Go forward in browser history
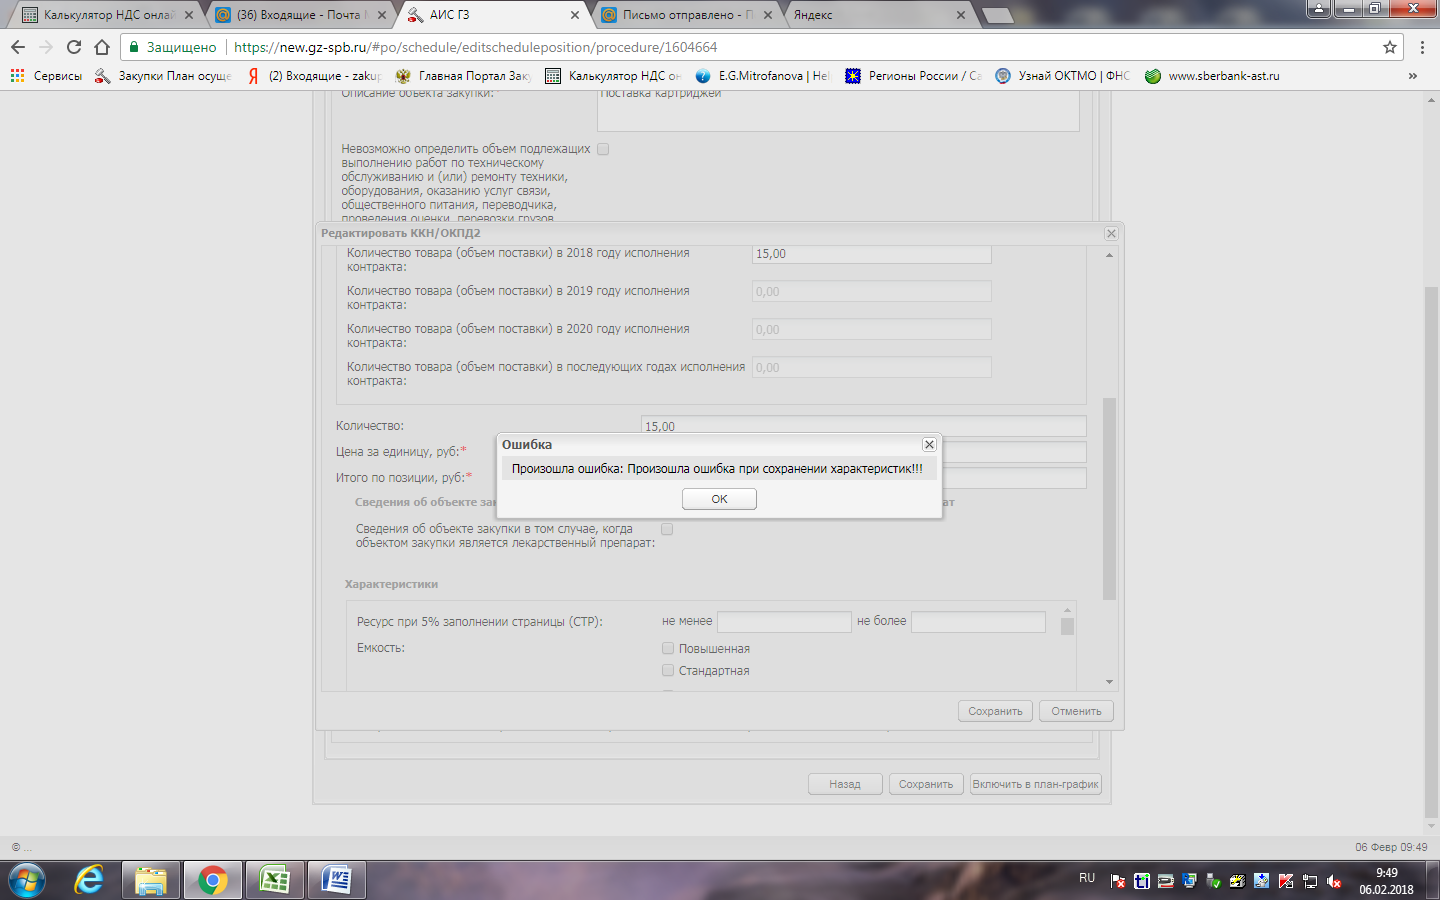 coord(46,47)
